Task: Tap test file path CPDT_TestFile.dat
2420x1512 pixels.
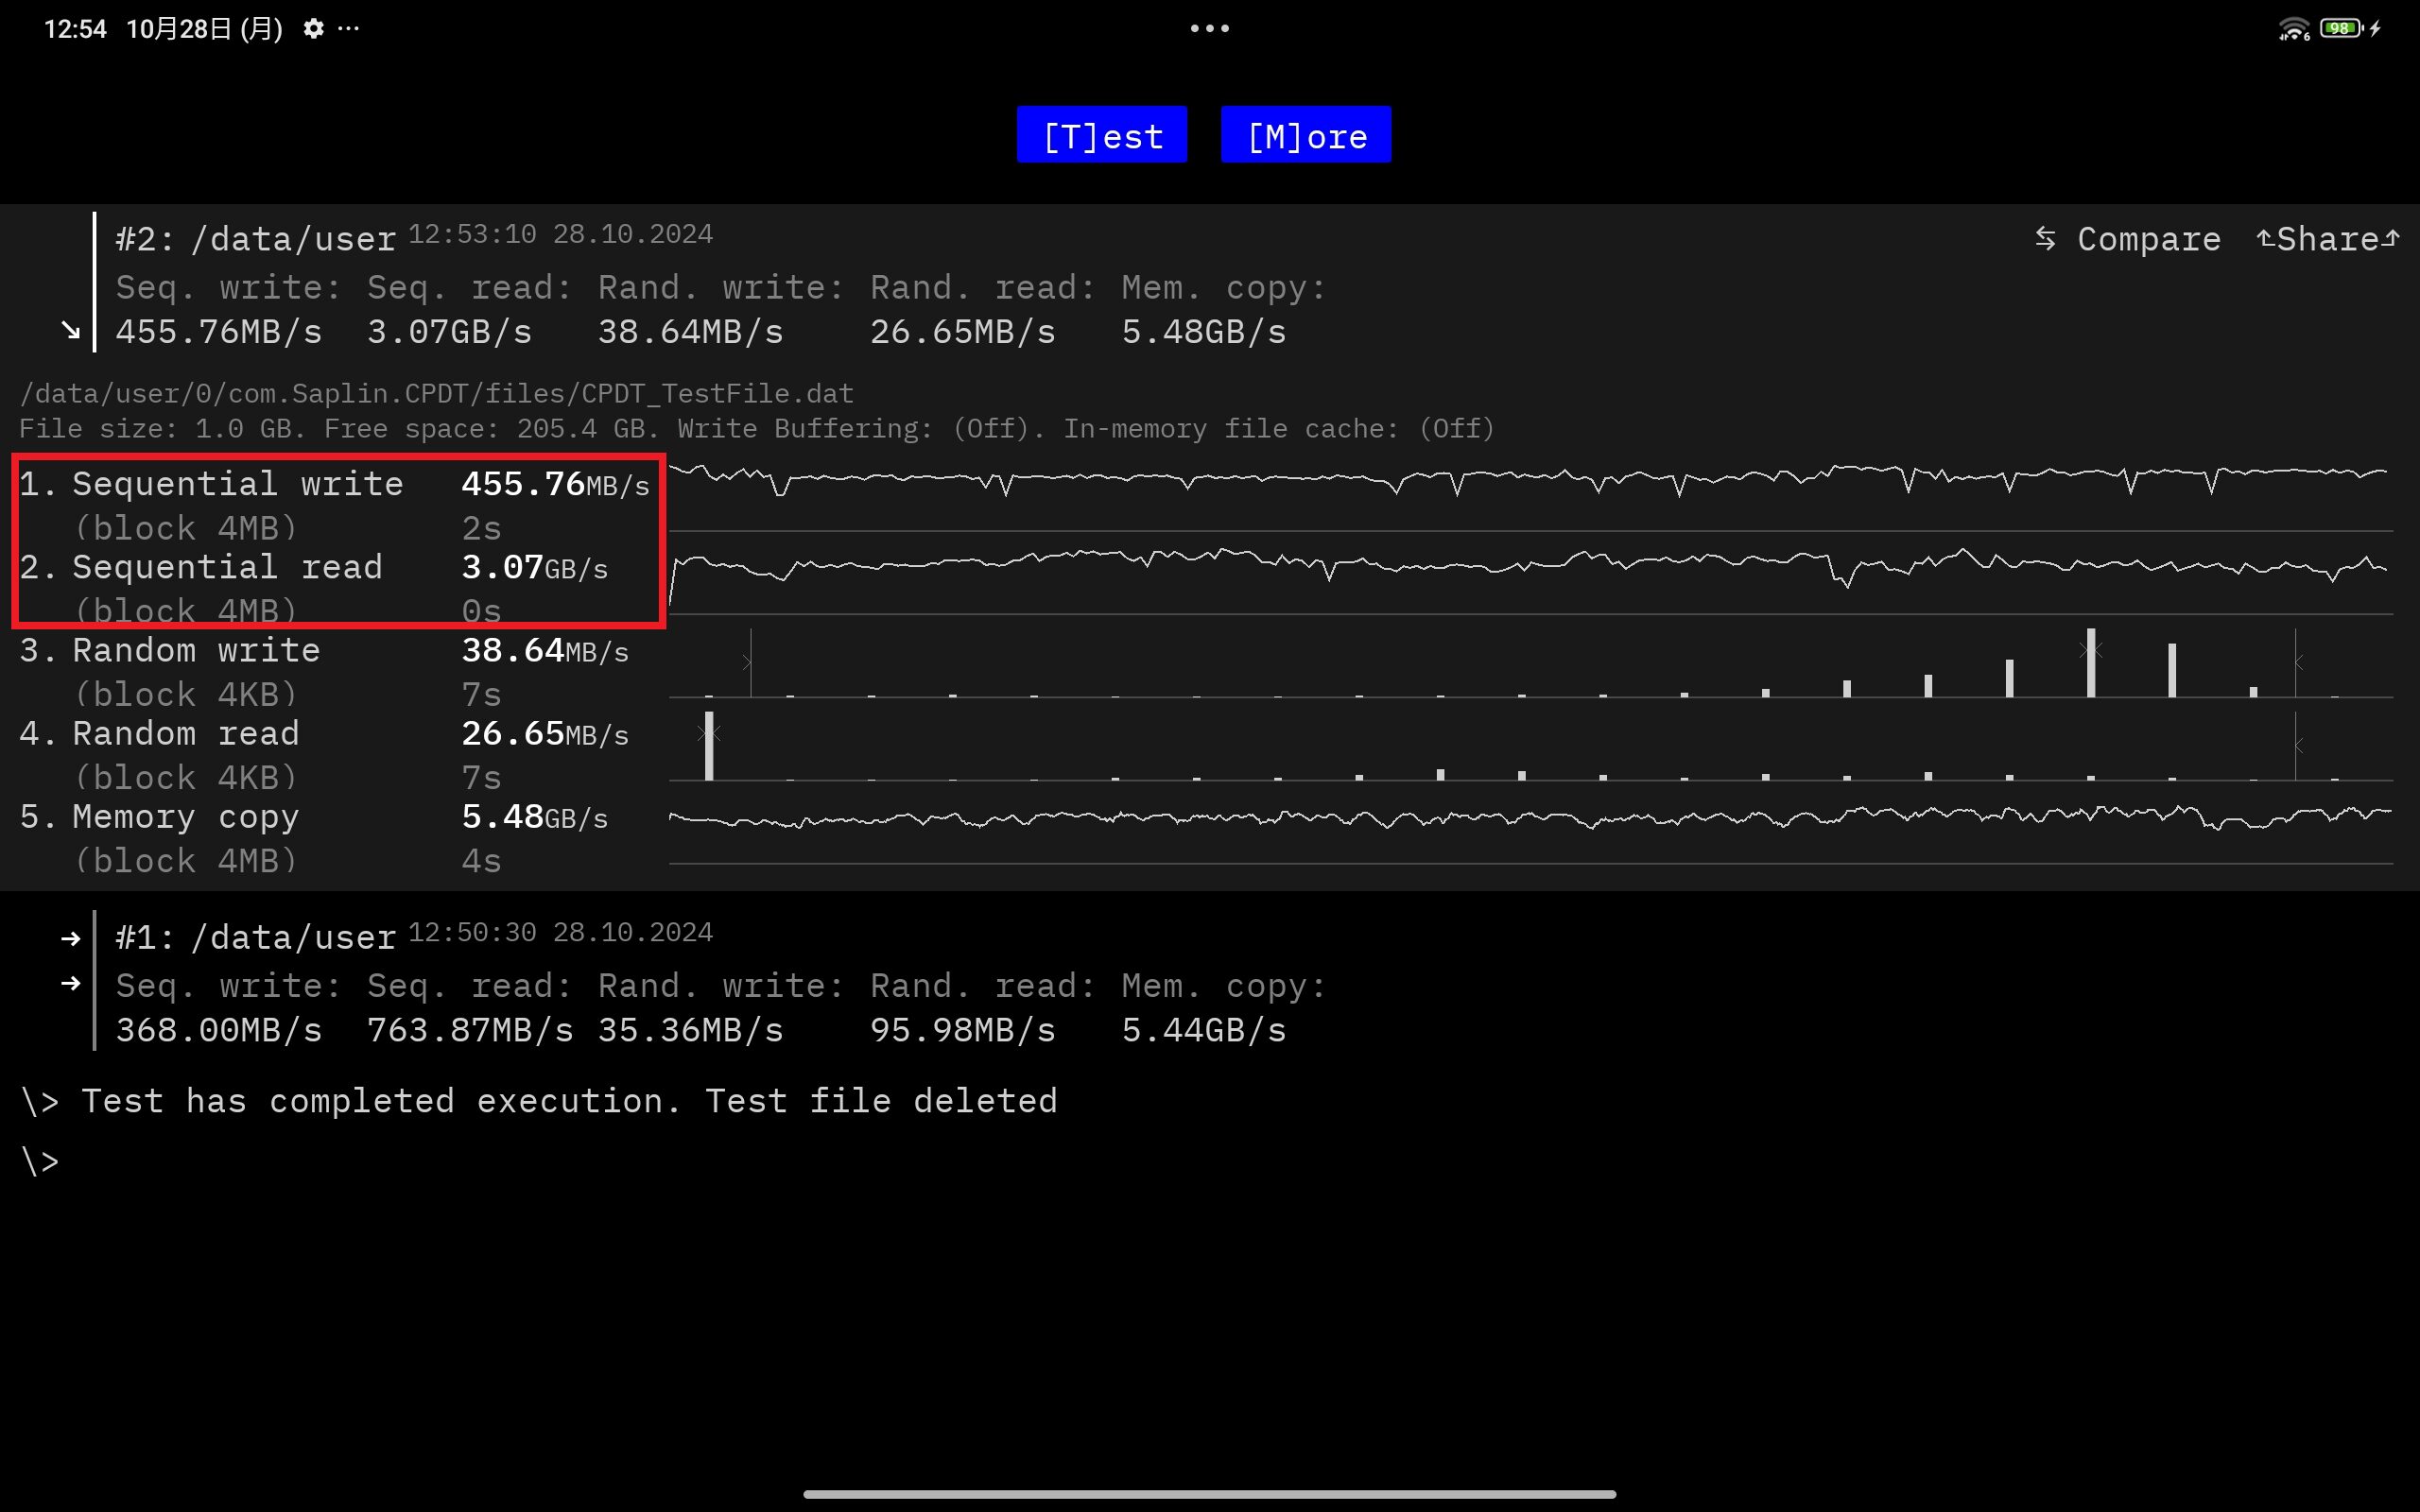Action: tap(436, 393)
